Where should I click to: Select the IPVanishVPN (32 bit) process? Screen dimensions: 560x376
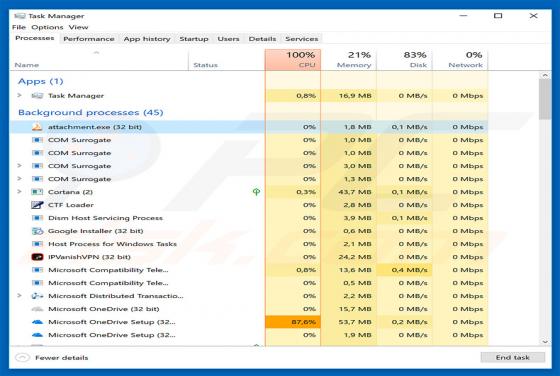click(x=249, y=257)
